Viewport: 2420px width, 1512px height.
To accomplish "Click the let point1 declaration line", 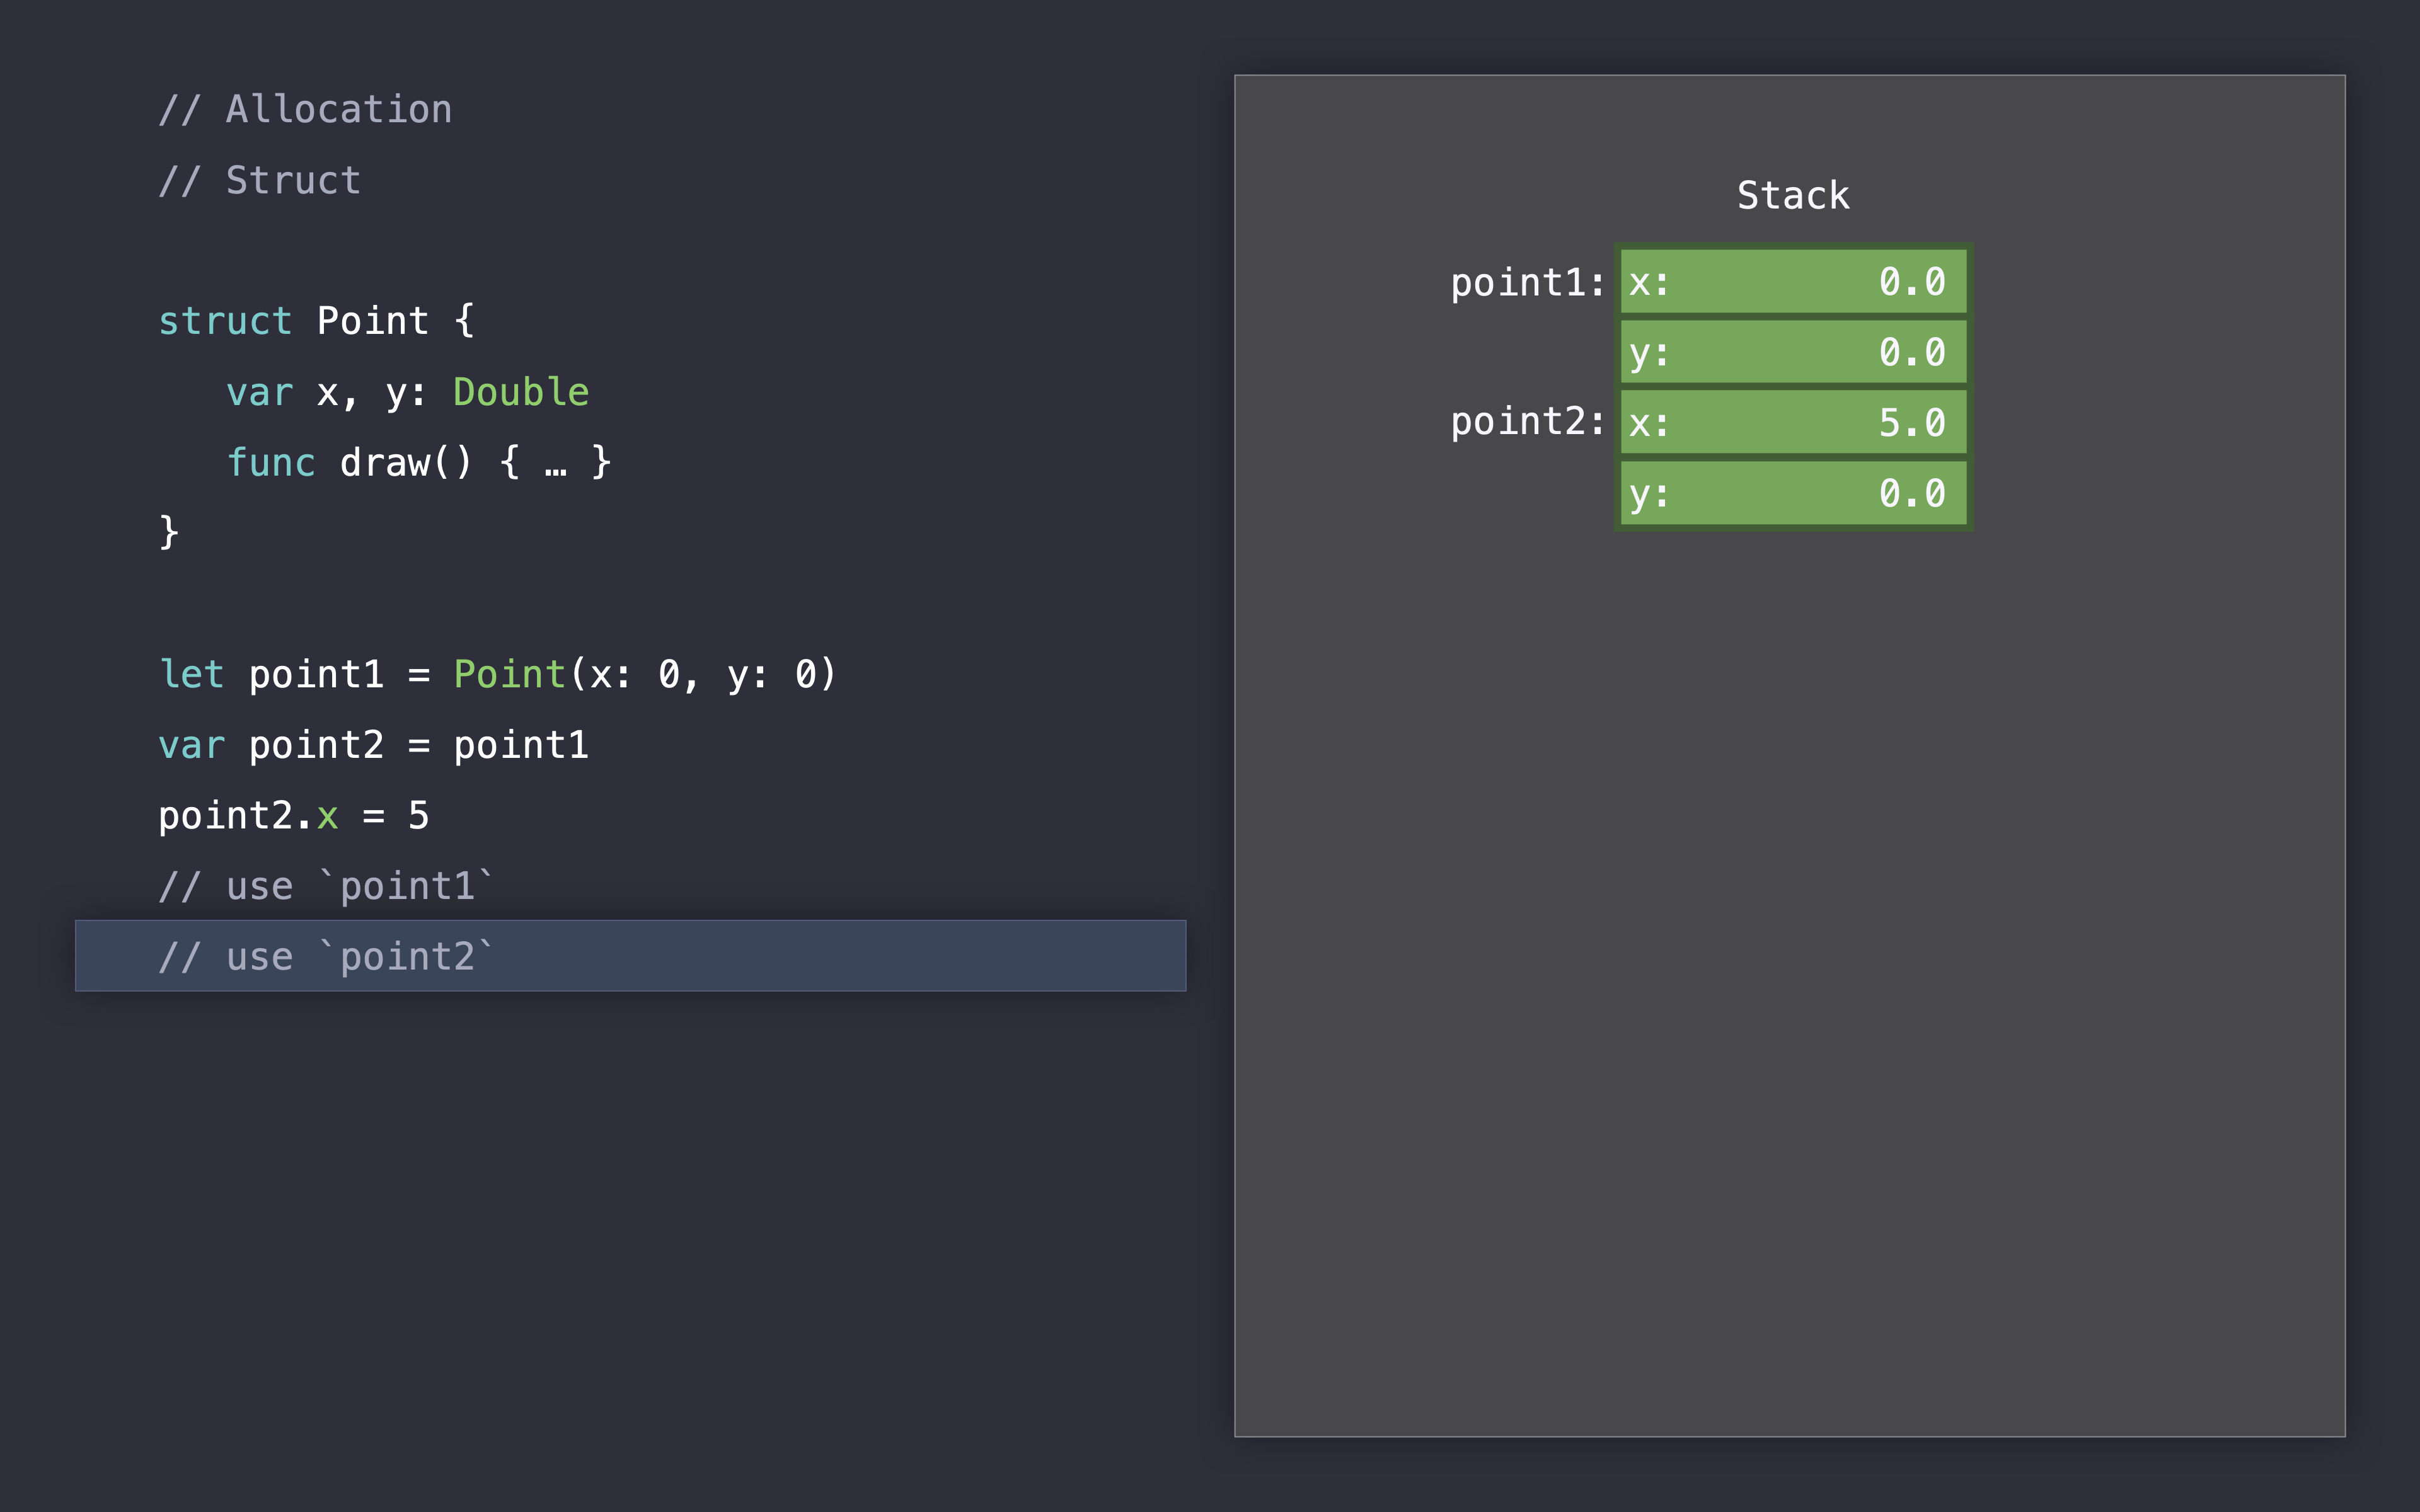I will 497,674.
